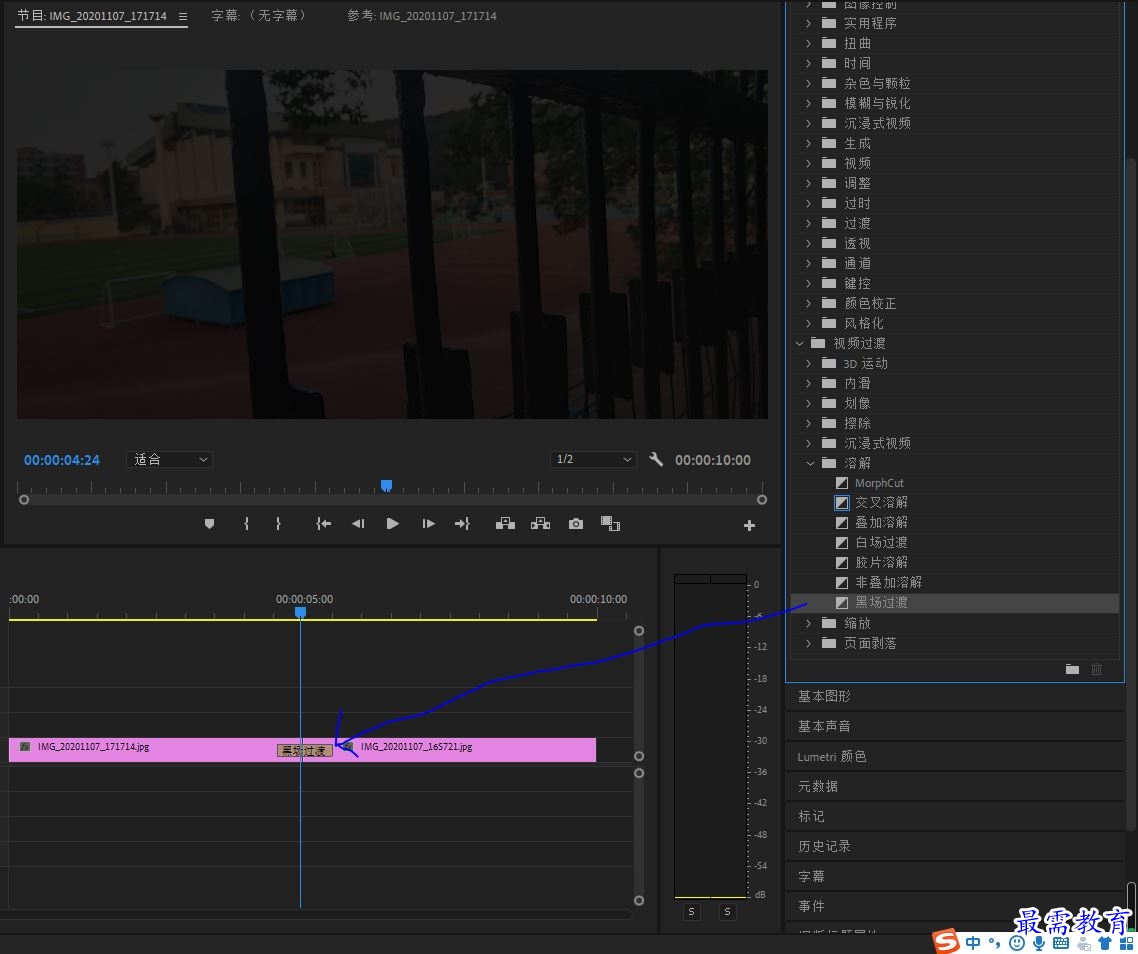1138x954 pixels.
Task: Open button editor plus icon
Action: [x=750, y=525]
